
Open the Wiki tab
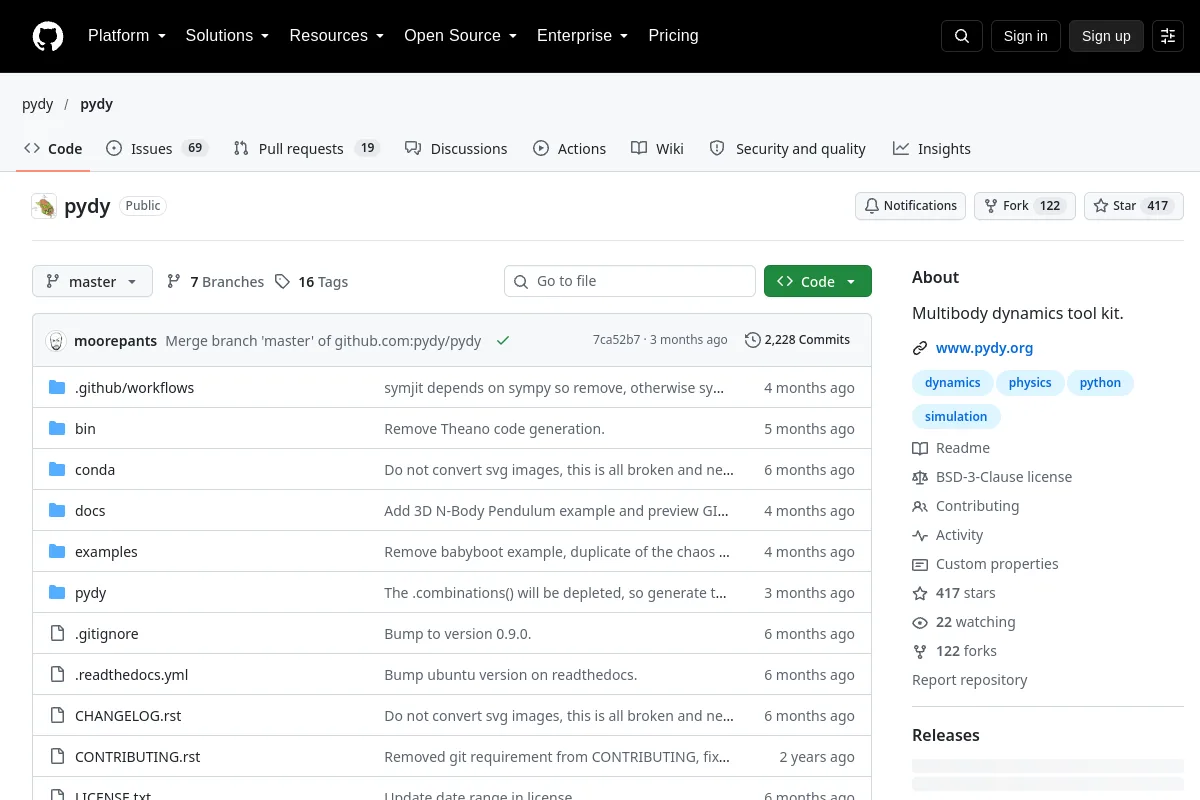click(x=657, y=149)
